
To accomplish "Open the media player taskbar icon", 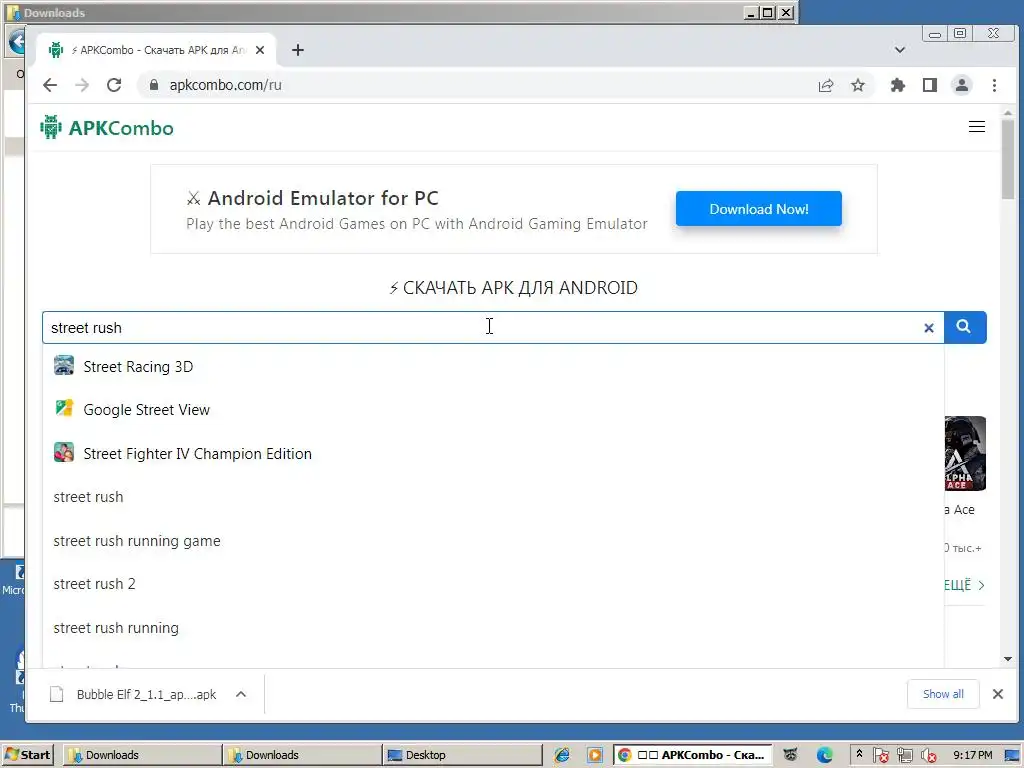I will (x=594, y=755).
